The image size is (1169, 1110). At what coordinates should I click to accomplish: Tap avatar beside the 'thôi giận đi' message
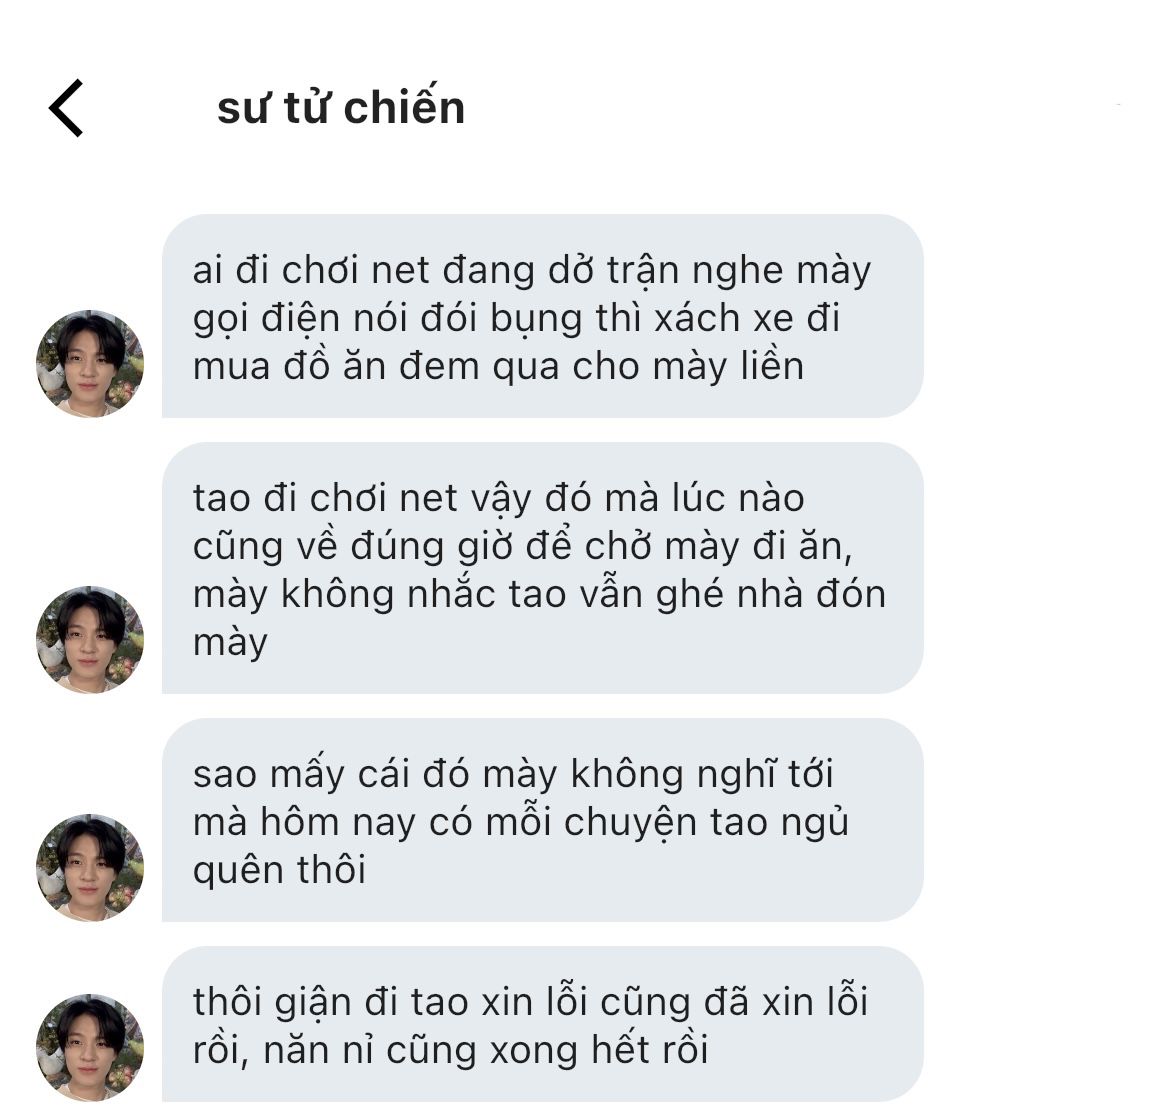90,1047
